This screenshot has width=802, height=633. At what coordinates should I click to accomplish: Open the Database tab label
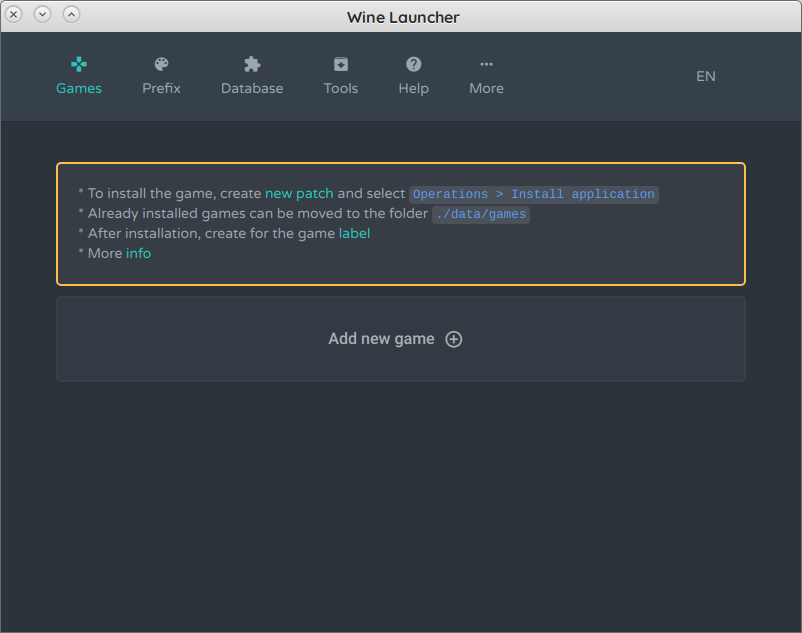click(x=252, y=88)
